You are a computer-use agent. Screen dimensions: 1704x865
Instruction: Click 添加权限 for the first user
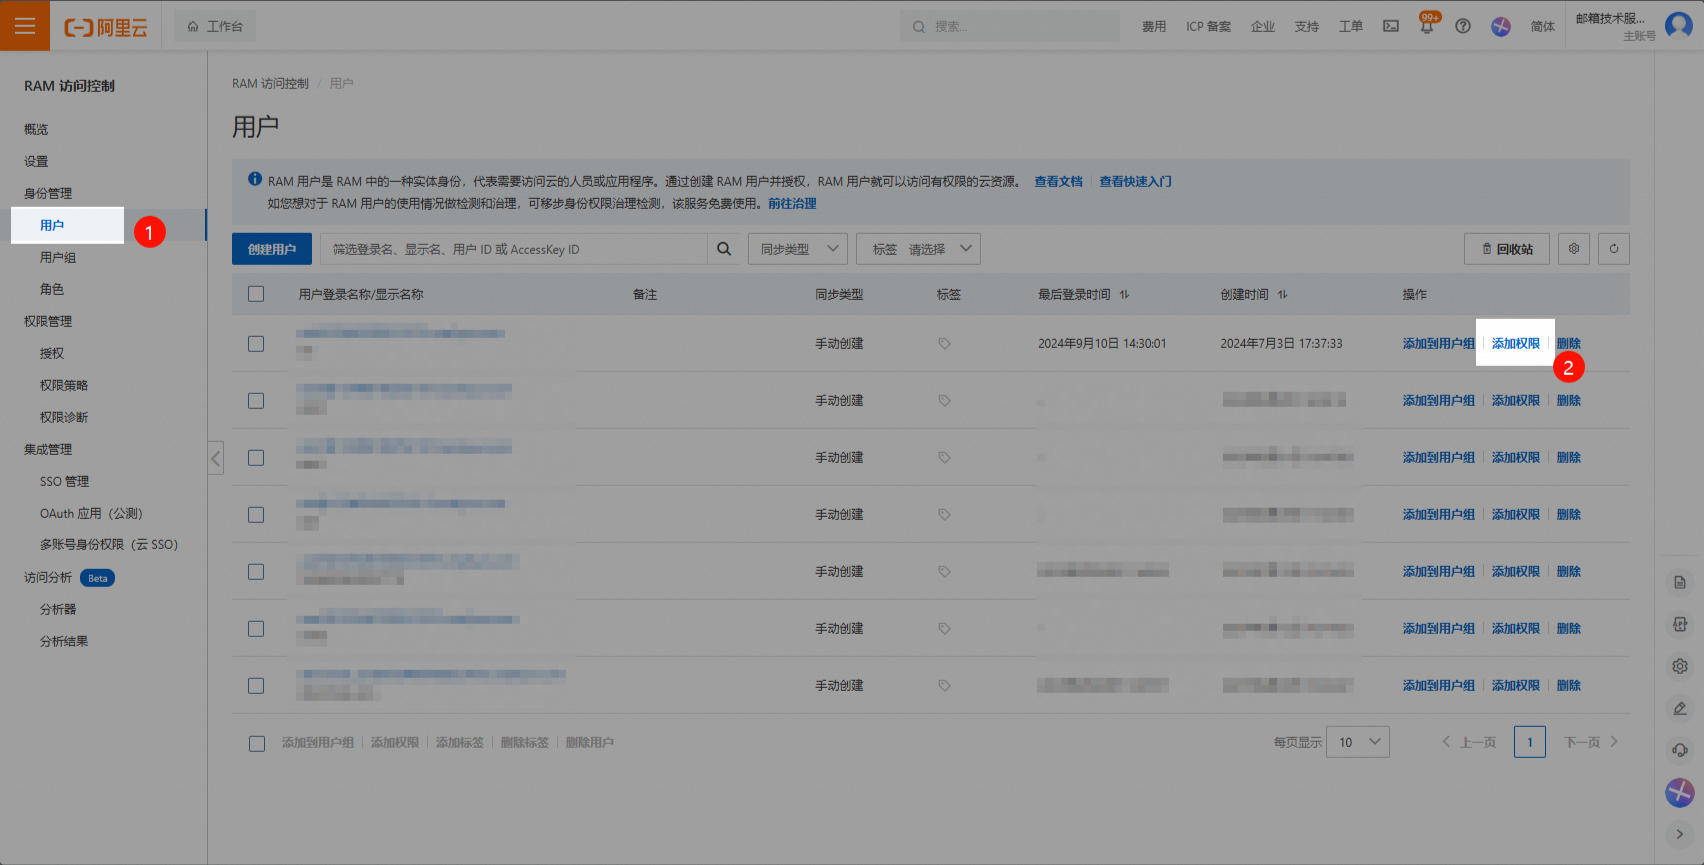1516,343
